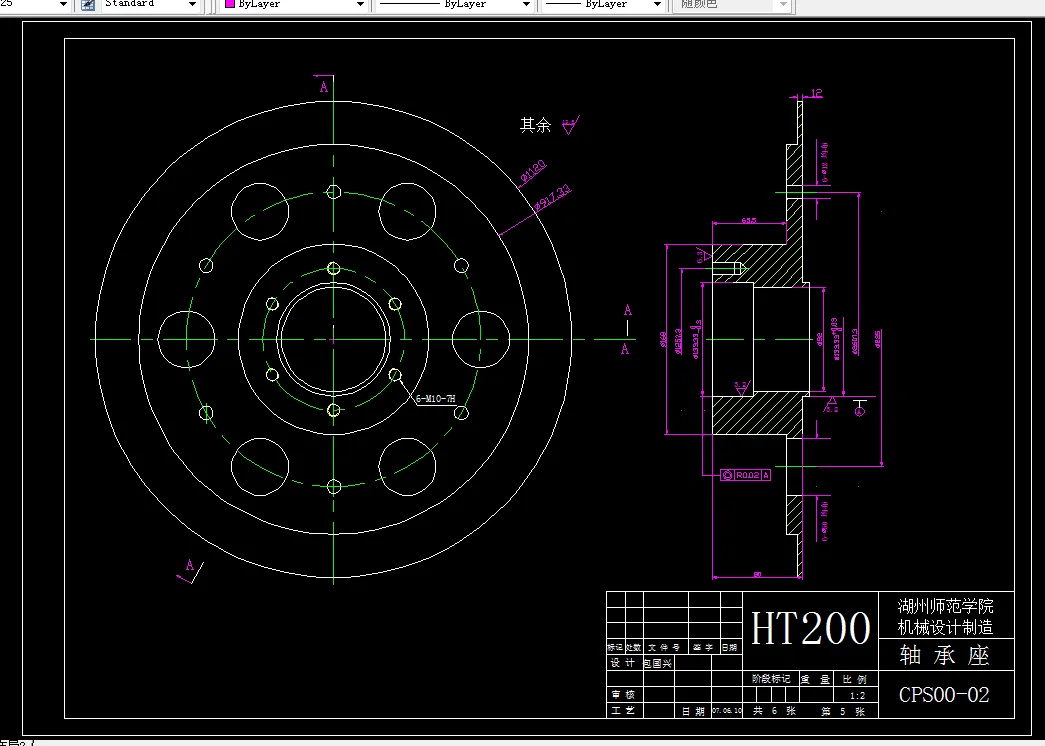Viewport: 1045px width, 746px height.
Task: Select the R0.02 A tolerance frame
Action: [746, 475]
